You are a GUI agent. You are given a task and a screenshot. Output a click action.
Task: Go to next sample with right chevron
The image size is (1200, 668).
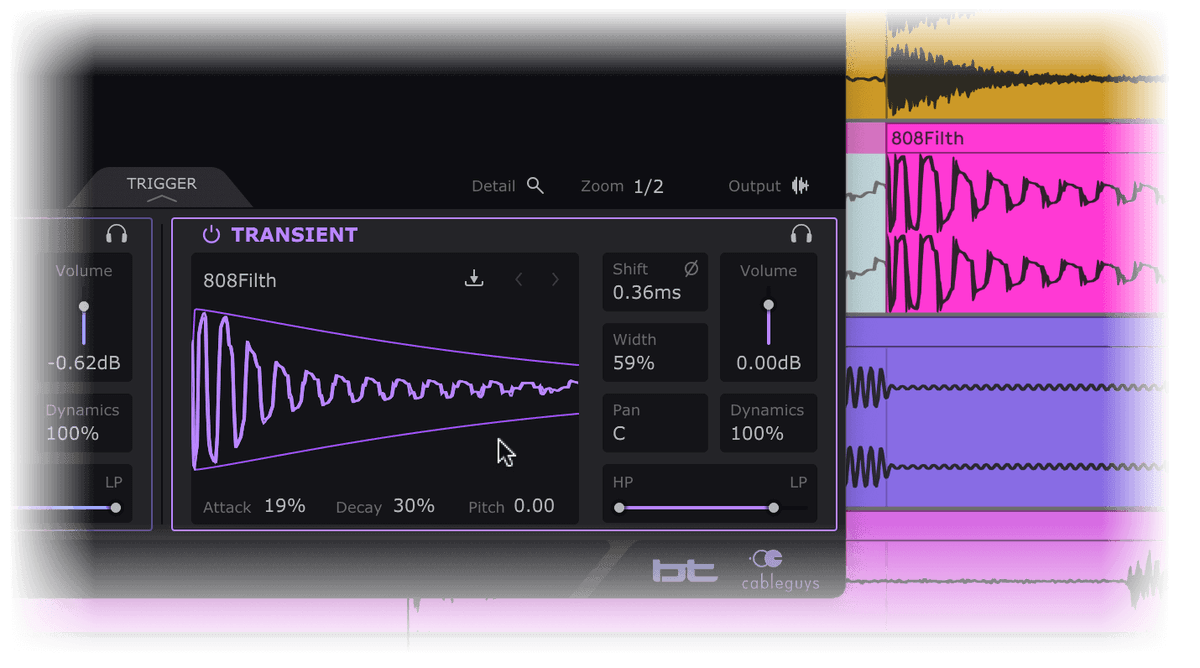click(556, 280)
